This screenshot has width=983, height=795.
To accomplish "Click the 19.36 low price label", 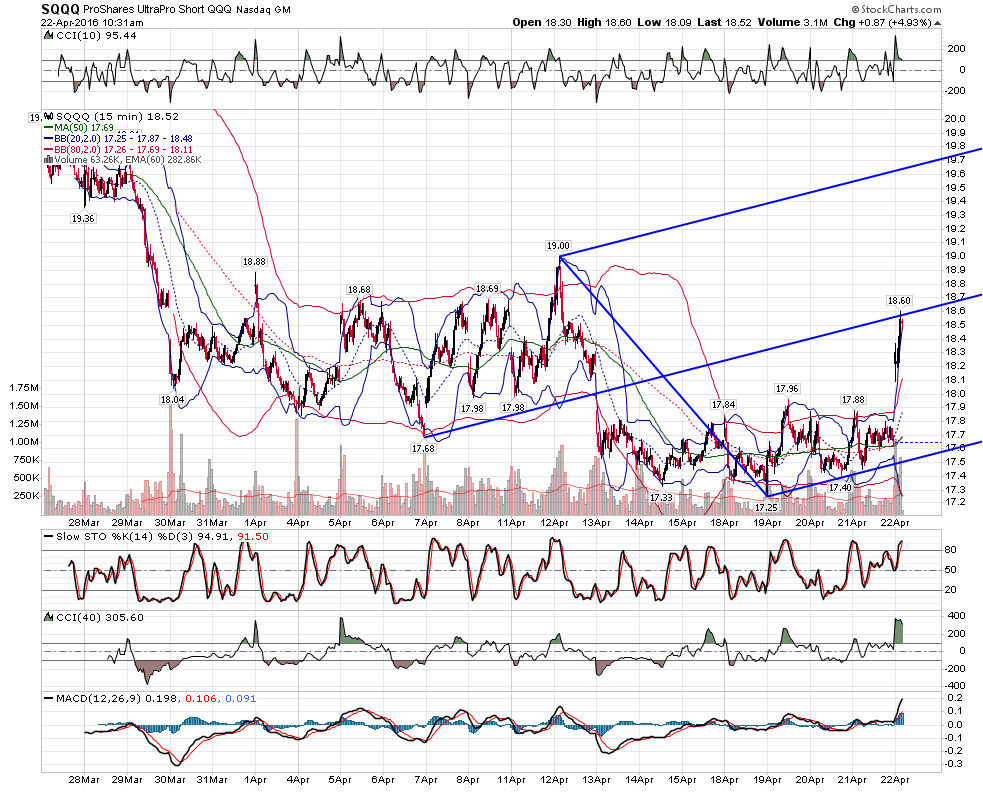I will click(83, 219).
